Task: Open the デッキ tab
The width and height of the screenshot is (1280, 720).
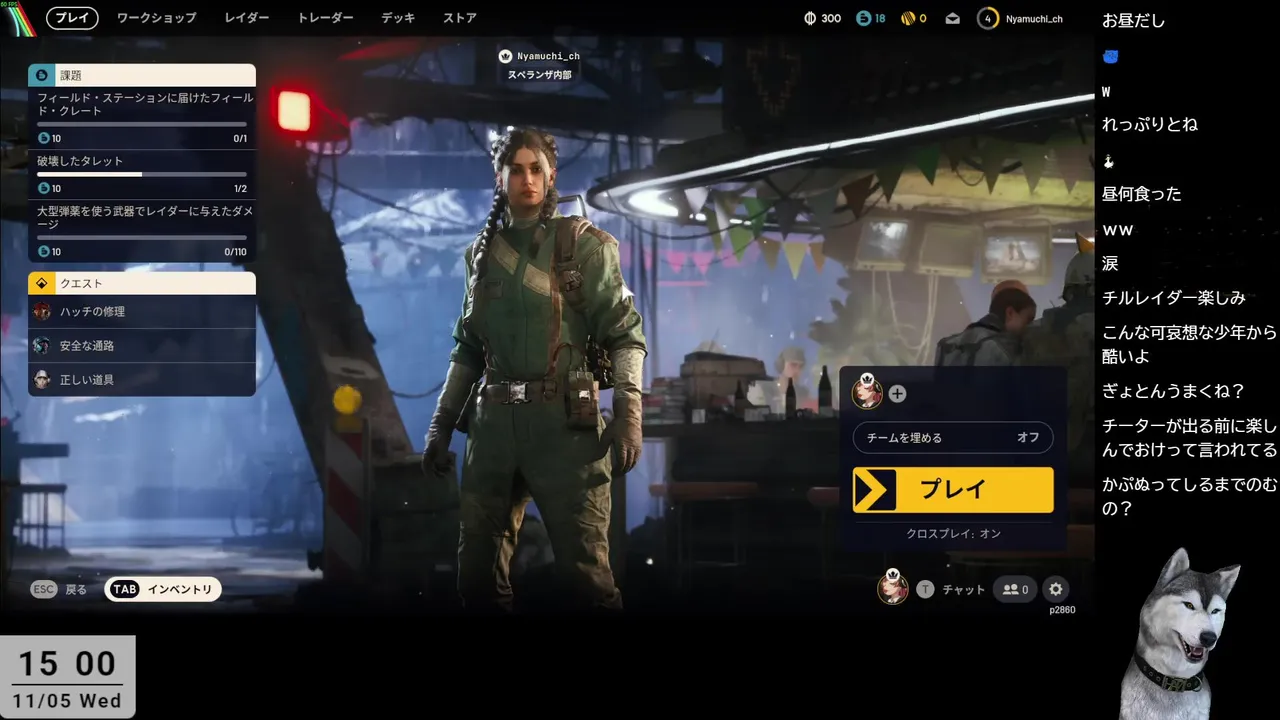Action: [398, 18]
